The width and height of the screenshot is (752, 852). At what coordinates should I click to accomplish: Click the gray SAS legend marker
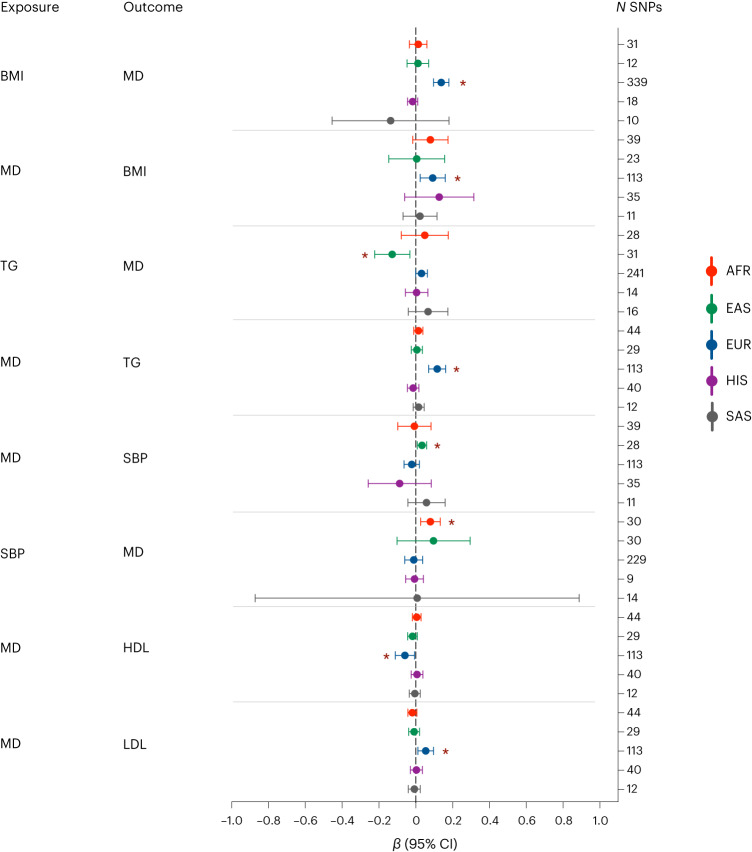[711, 416]
